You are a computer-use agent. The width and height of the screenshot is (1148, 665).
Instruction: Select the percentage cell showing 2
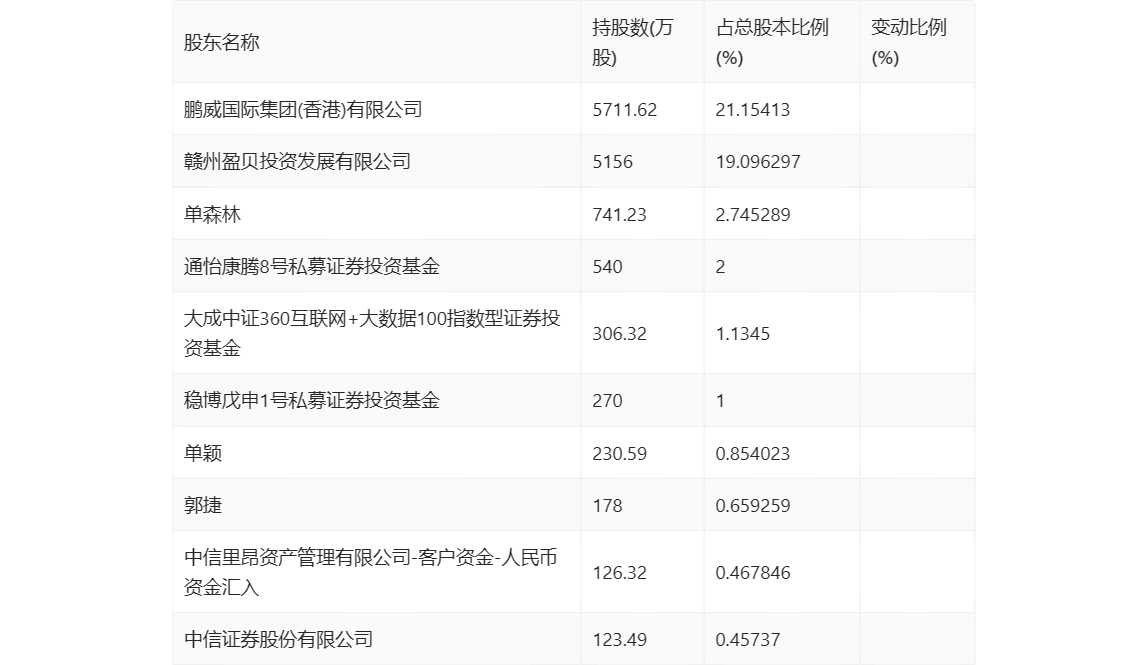coord(720,267)
